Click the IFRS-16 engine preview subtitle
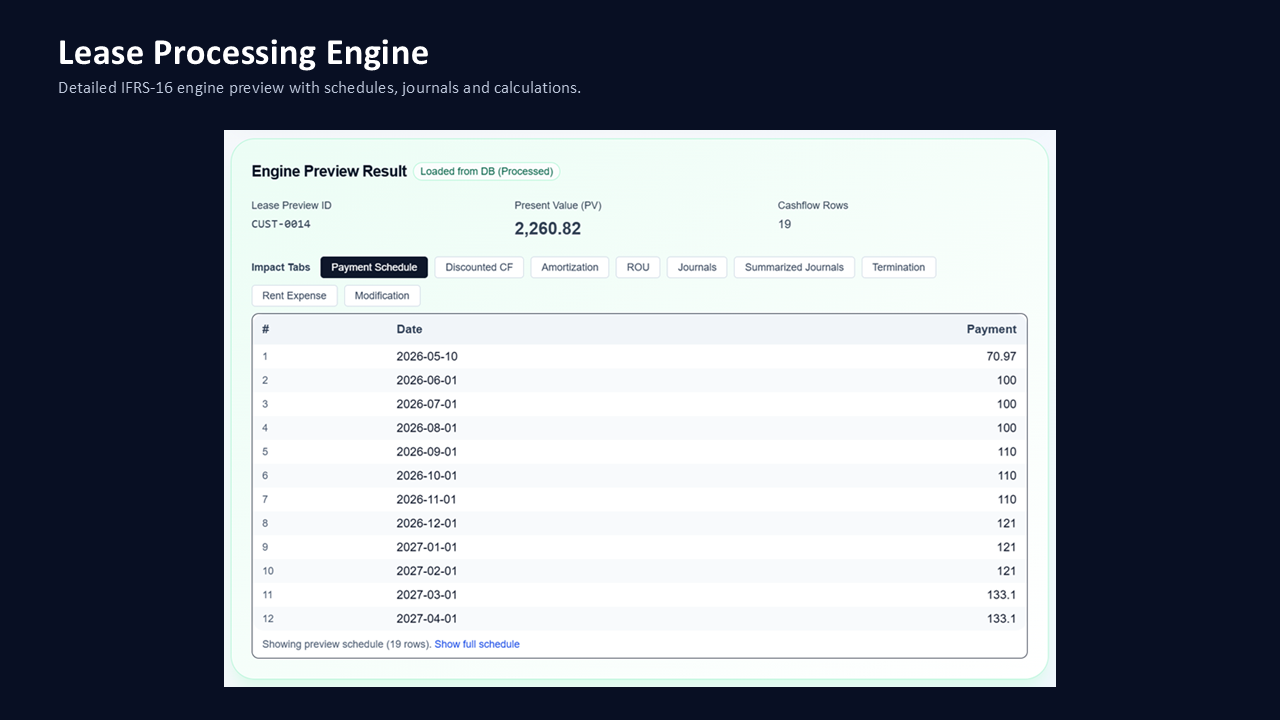The width and height of the screenshot is (1280, 720). 319,87
